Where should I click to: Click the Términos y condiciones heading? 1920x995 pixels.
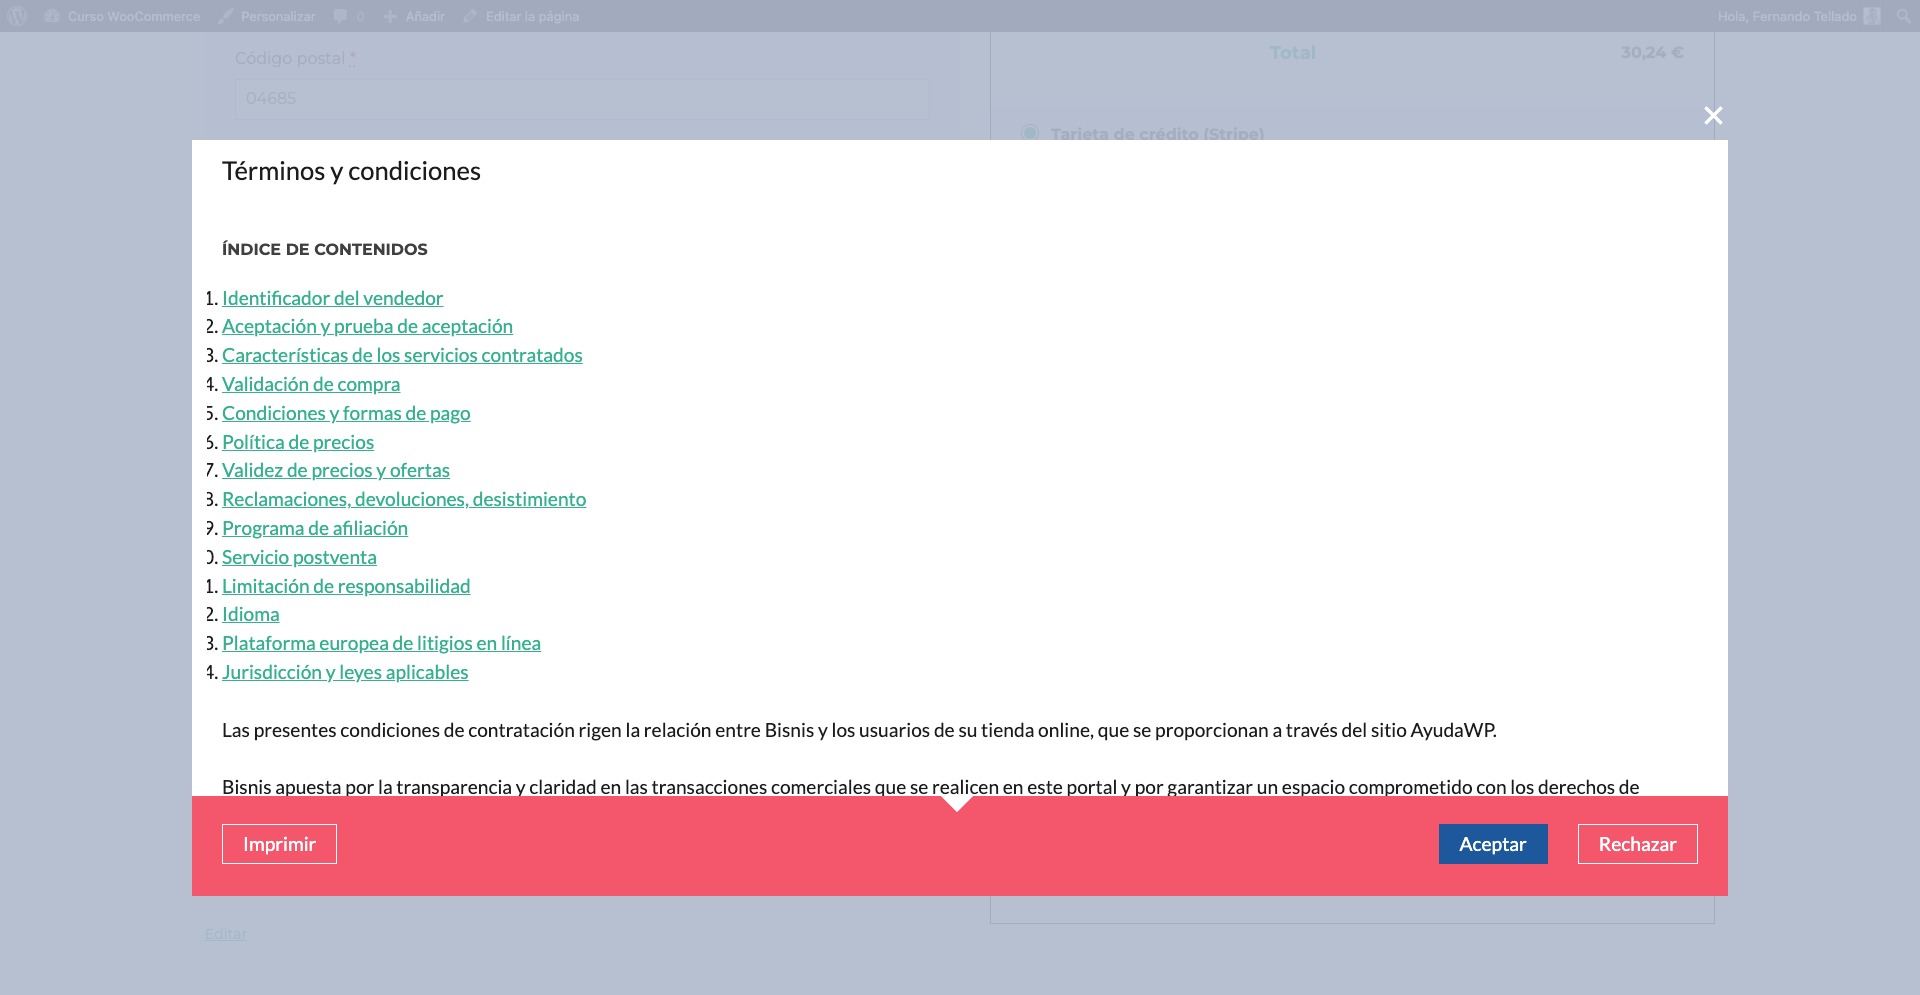click(351, 171)
